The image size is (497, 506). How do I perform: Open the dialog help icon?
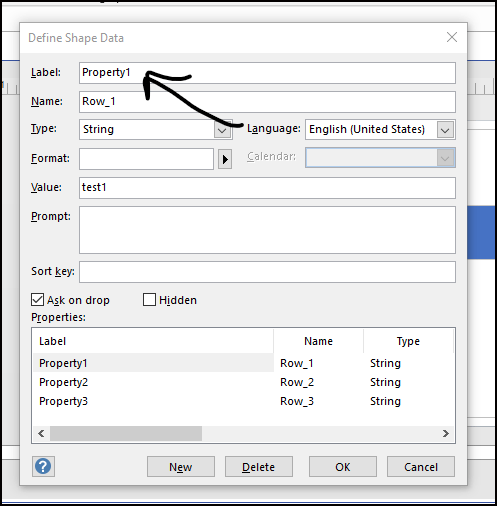43,466
